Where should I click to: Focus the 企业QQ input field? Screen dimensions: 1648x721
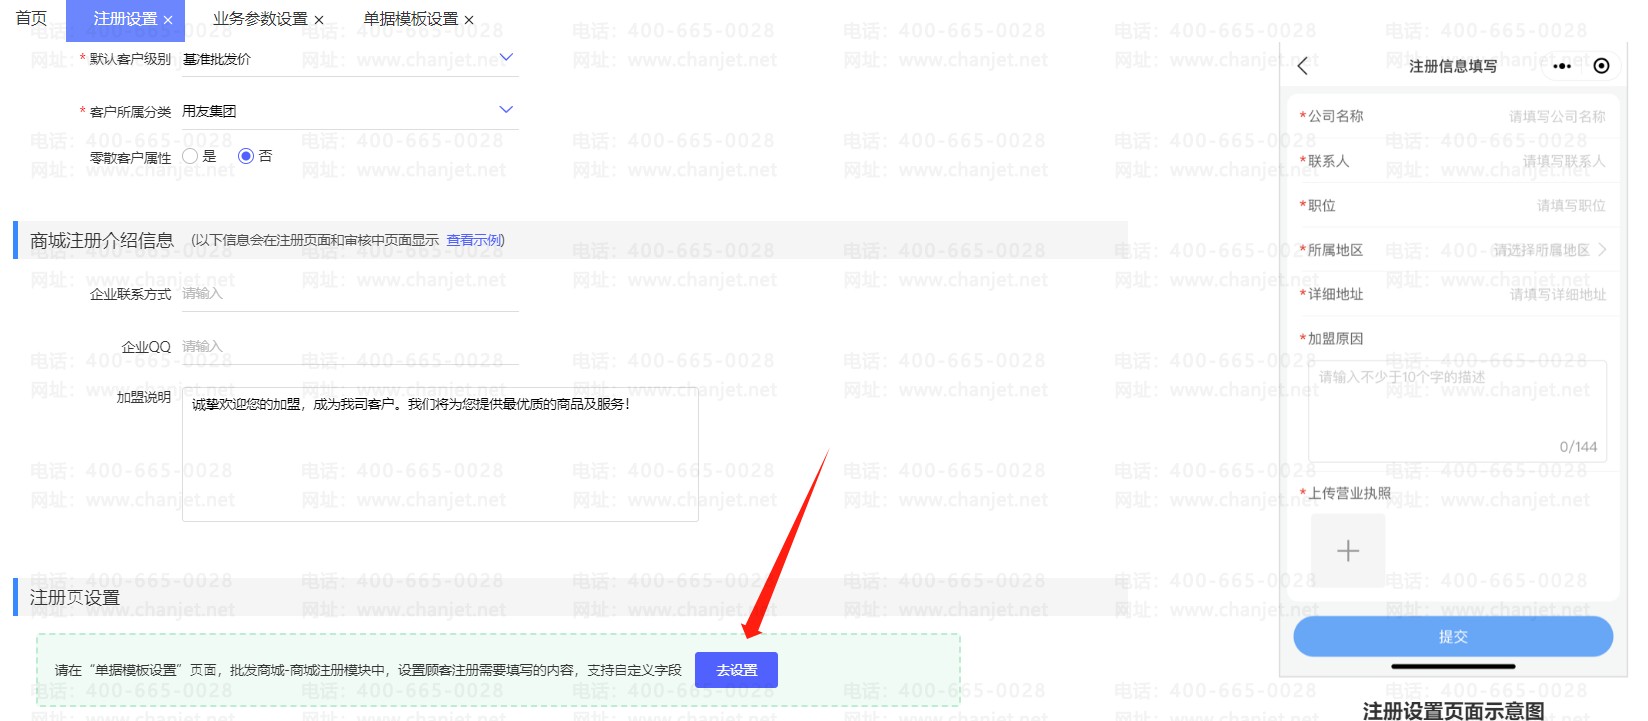click(350, 347)
